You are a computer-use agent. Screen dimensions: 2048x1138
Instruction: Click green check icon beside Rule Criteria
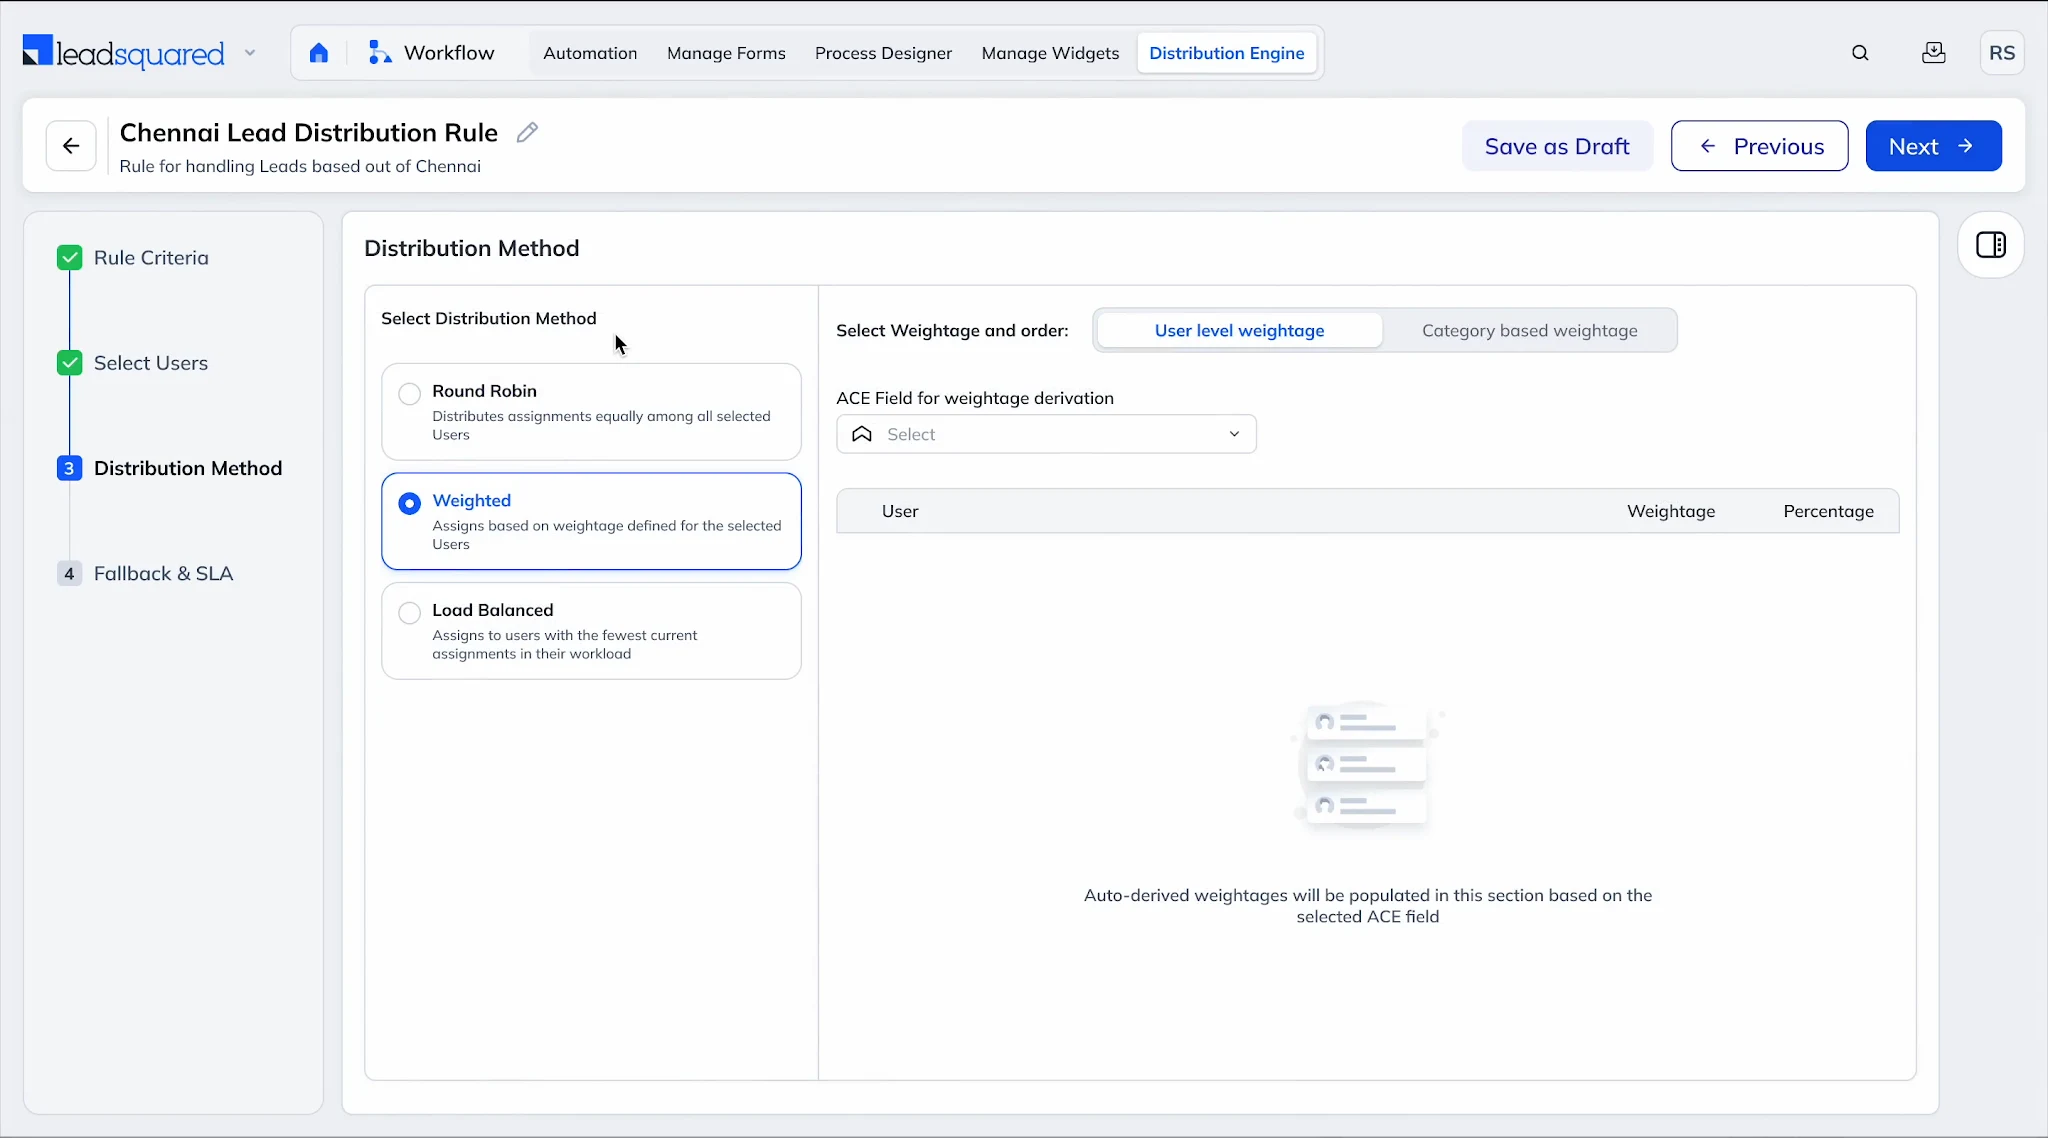coord(69,258)
